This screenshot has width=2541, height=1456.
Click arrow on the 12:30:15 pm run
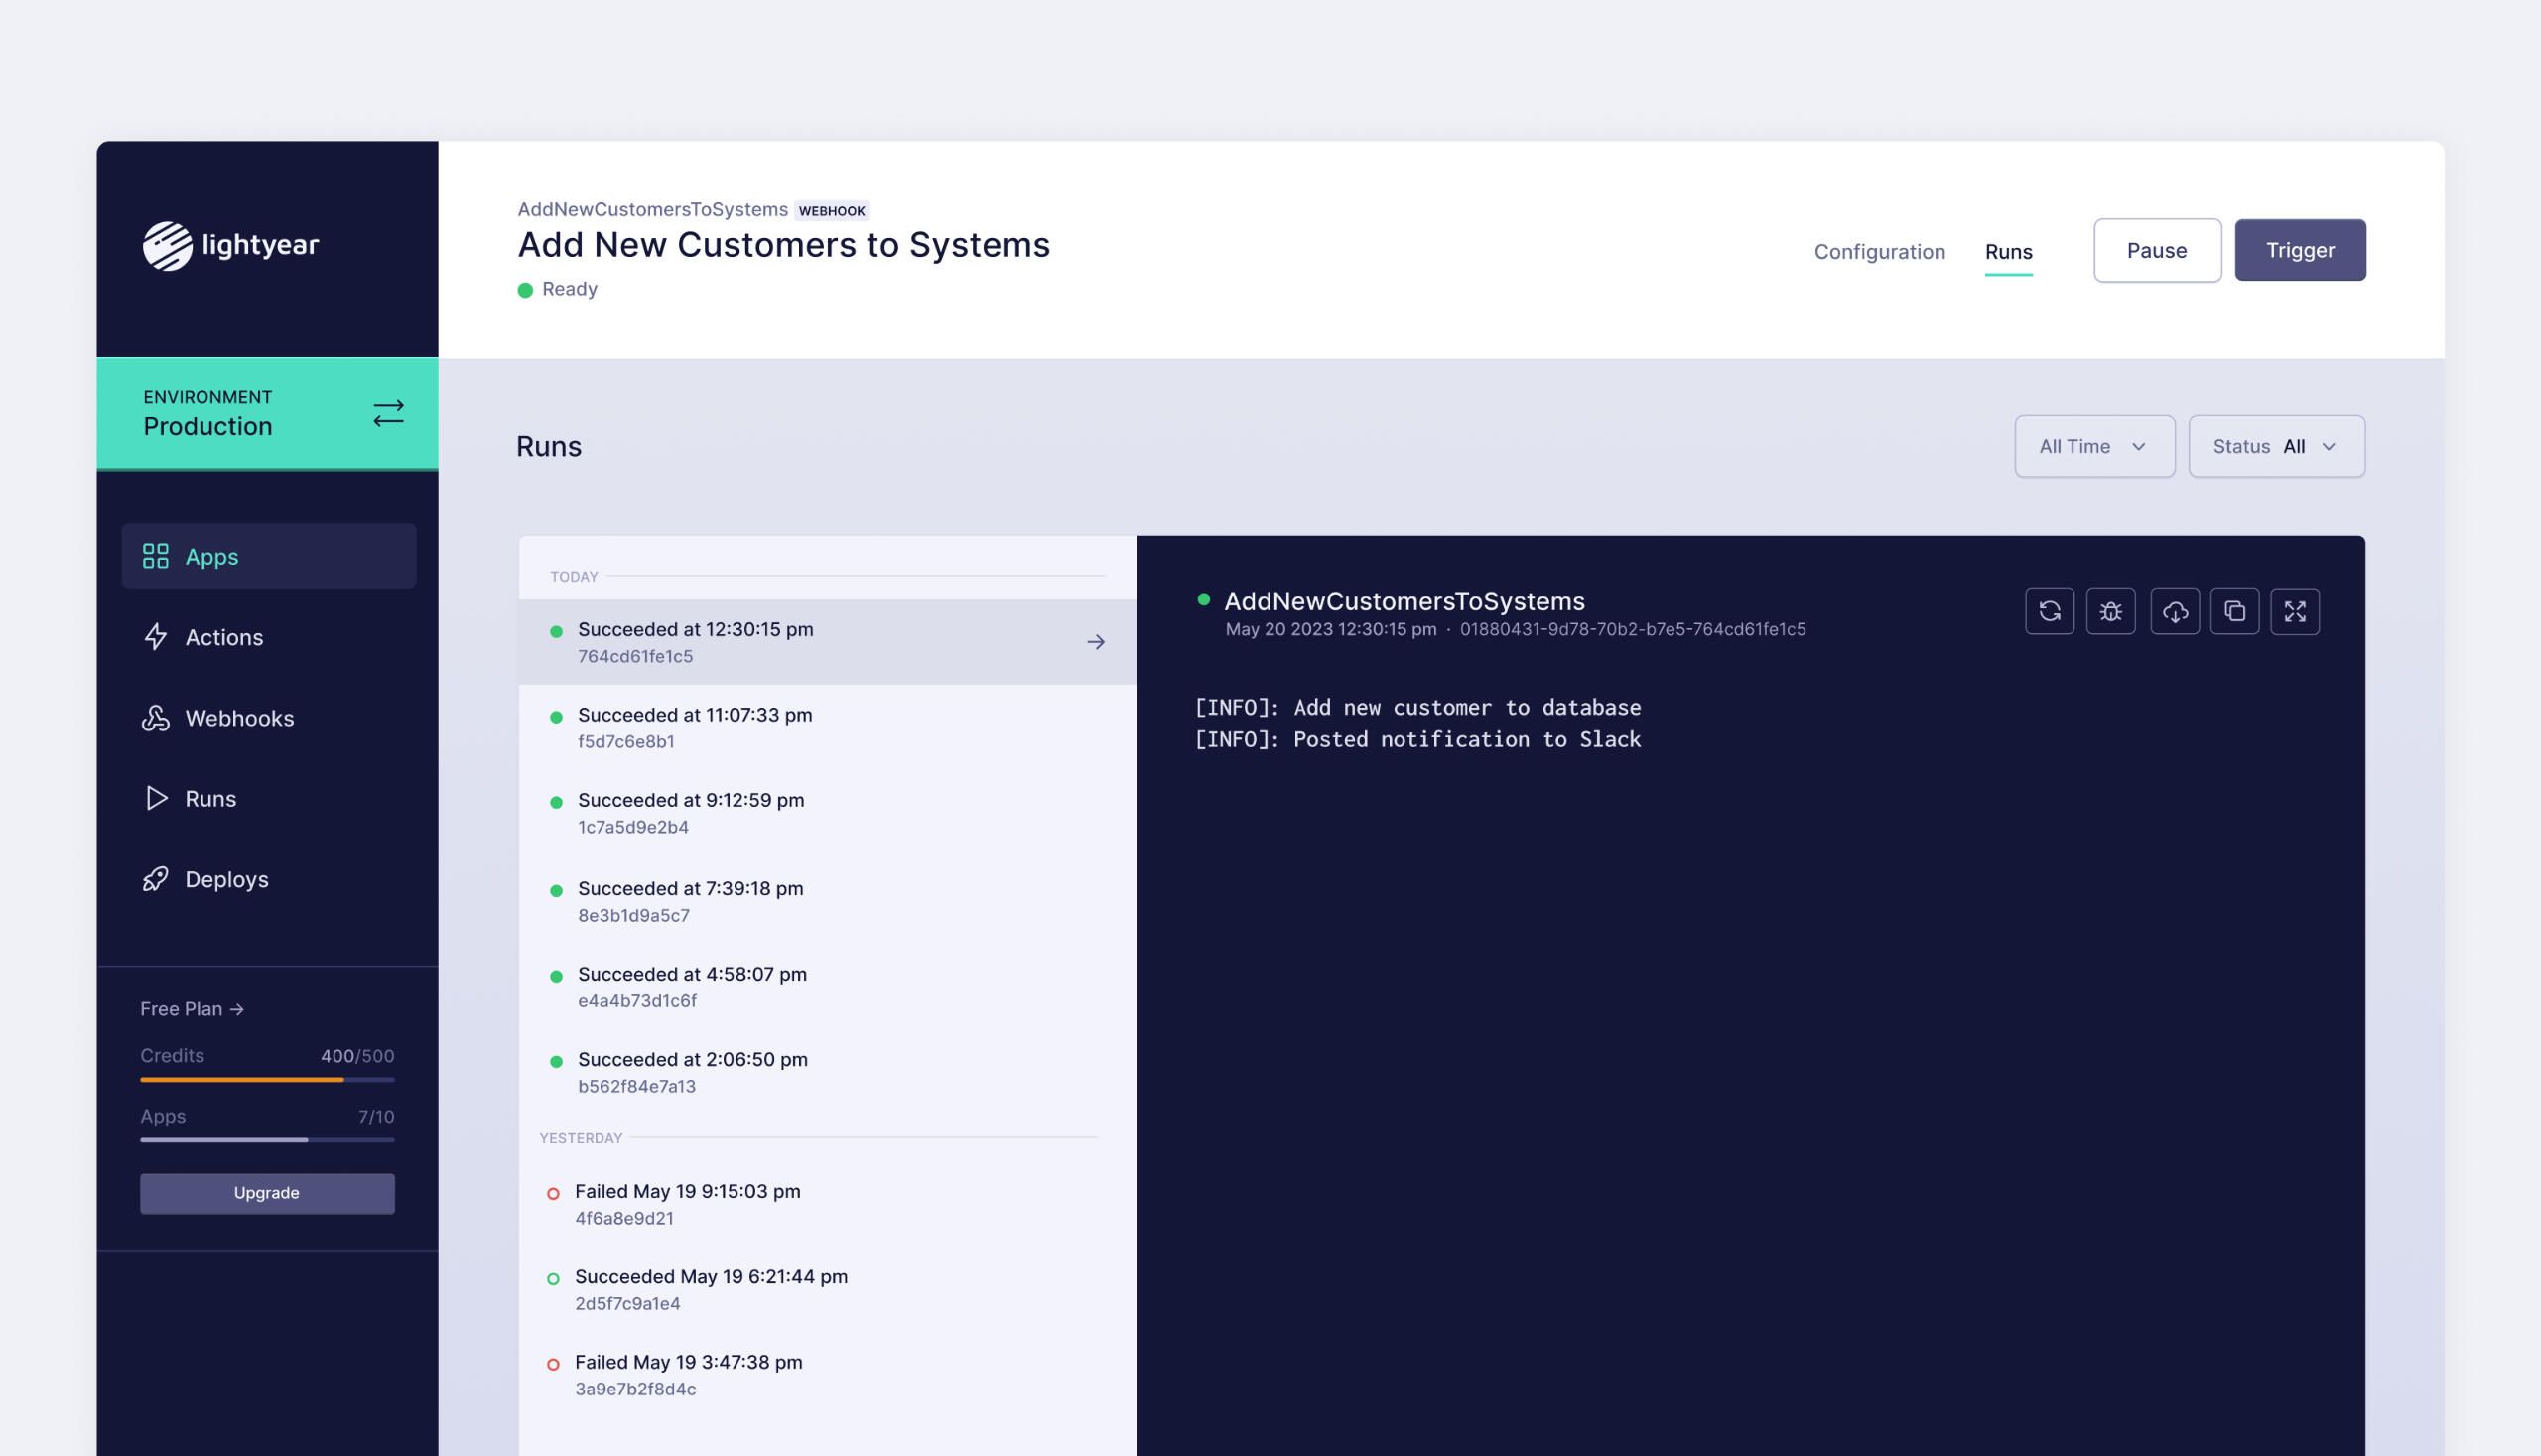click(x=1095, y=642)
